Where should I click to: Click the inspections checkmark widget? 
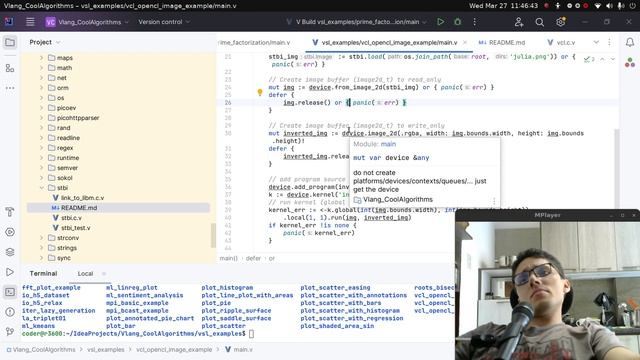589,59
